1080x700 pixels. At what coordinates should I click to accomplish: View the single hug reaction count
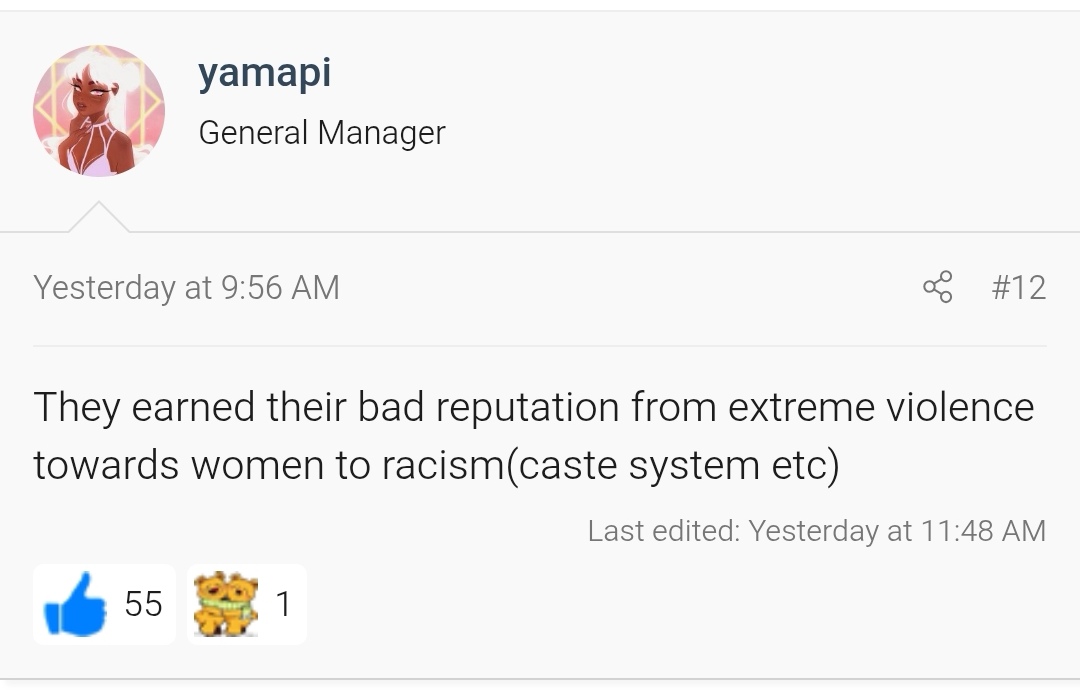click(x=283, y=604)
